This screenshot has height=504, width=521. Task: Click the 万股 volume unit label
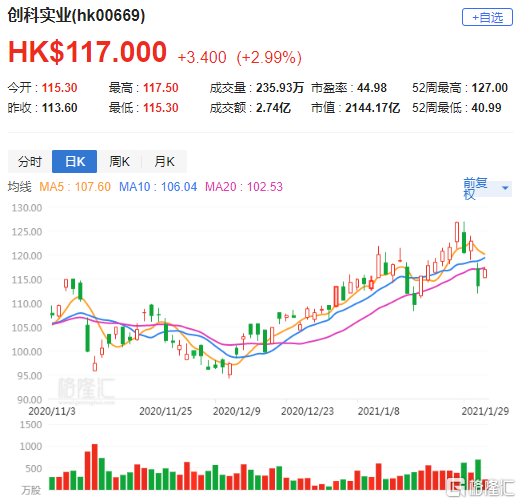[31, 490]
